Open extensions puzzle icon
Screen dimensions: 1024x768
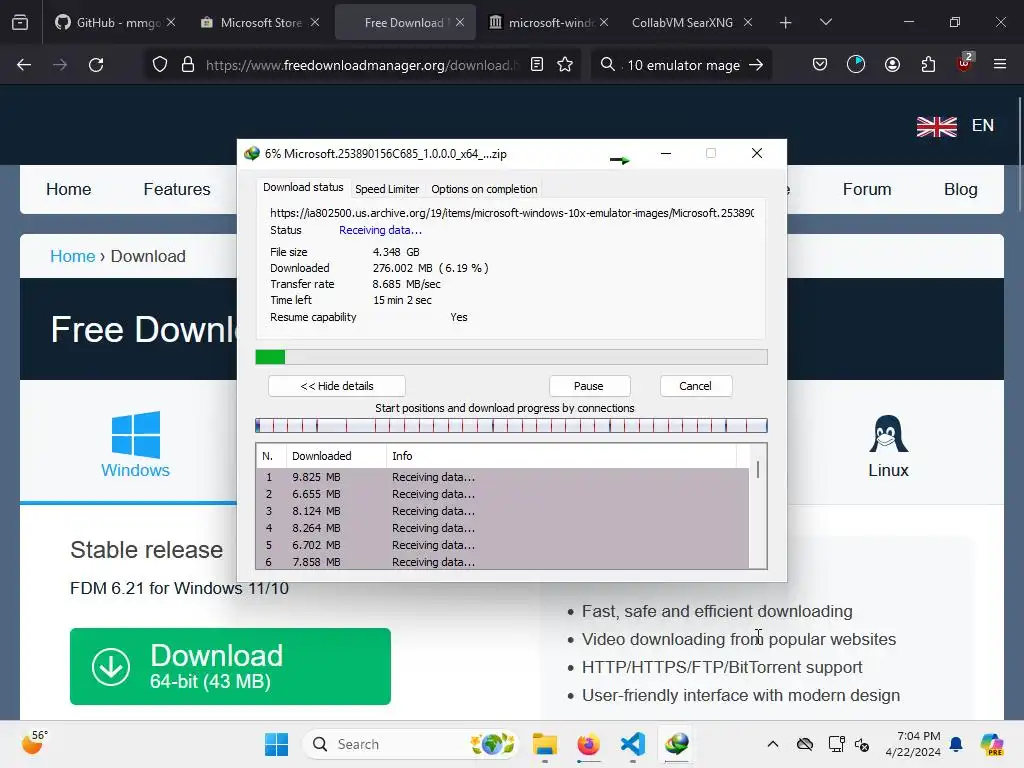[x=928, y=65]
